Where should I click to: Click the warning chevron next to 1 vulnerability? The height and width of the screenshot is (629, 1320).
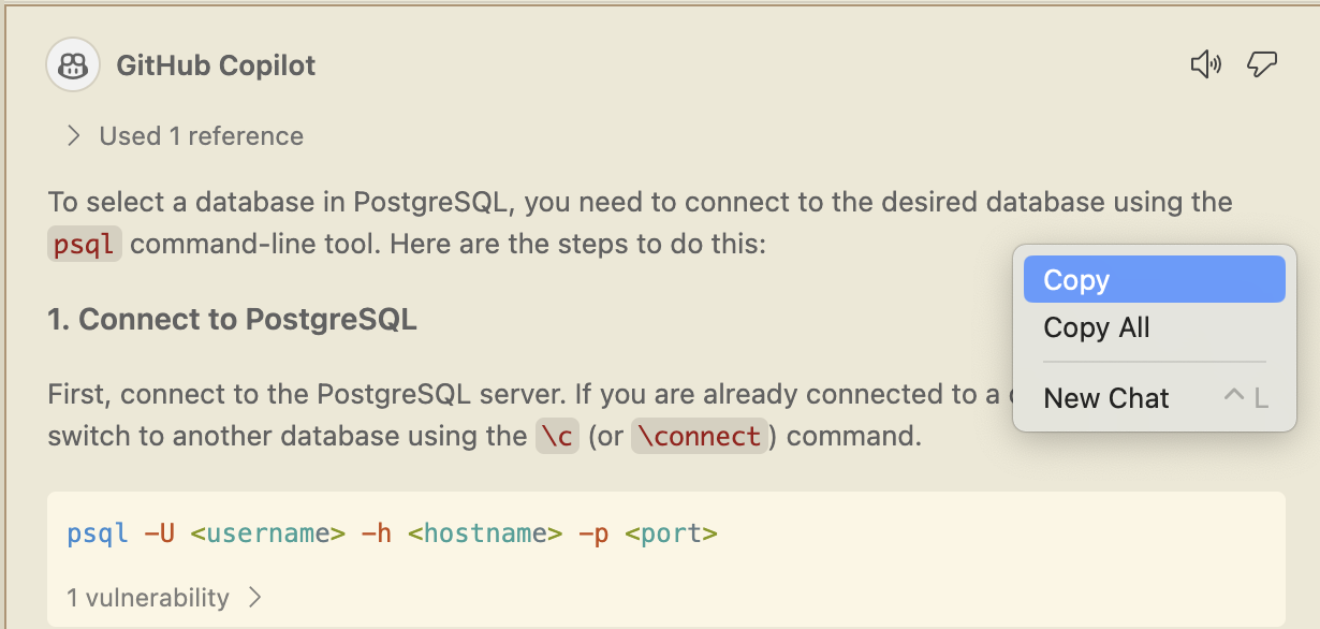click(x=255, y=597)
